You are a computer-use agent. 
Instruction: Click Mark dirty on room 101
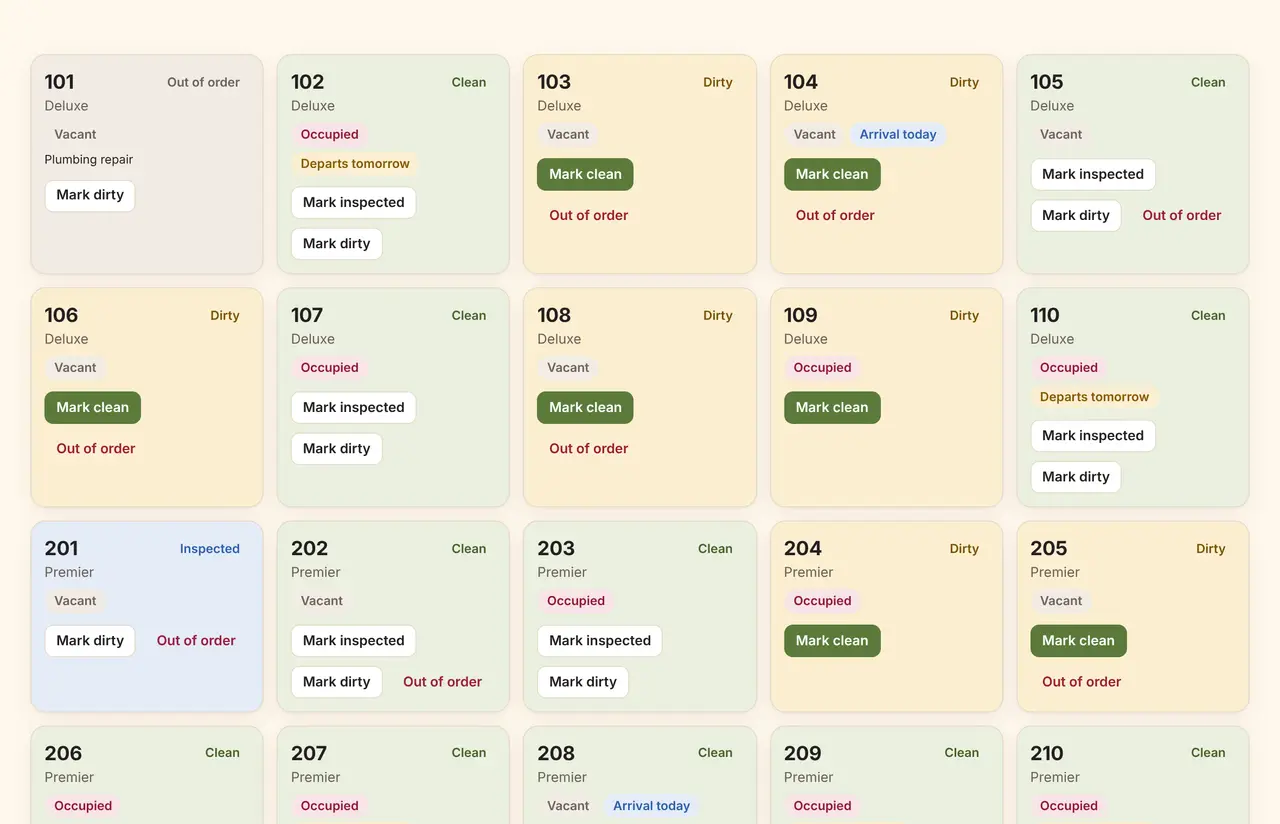click(90, 195)
